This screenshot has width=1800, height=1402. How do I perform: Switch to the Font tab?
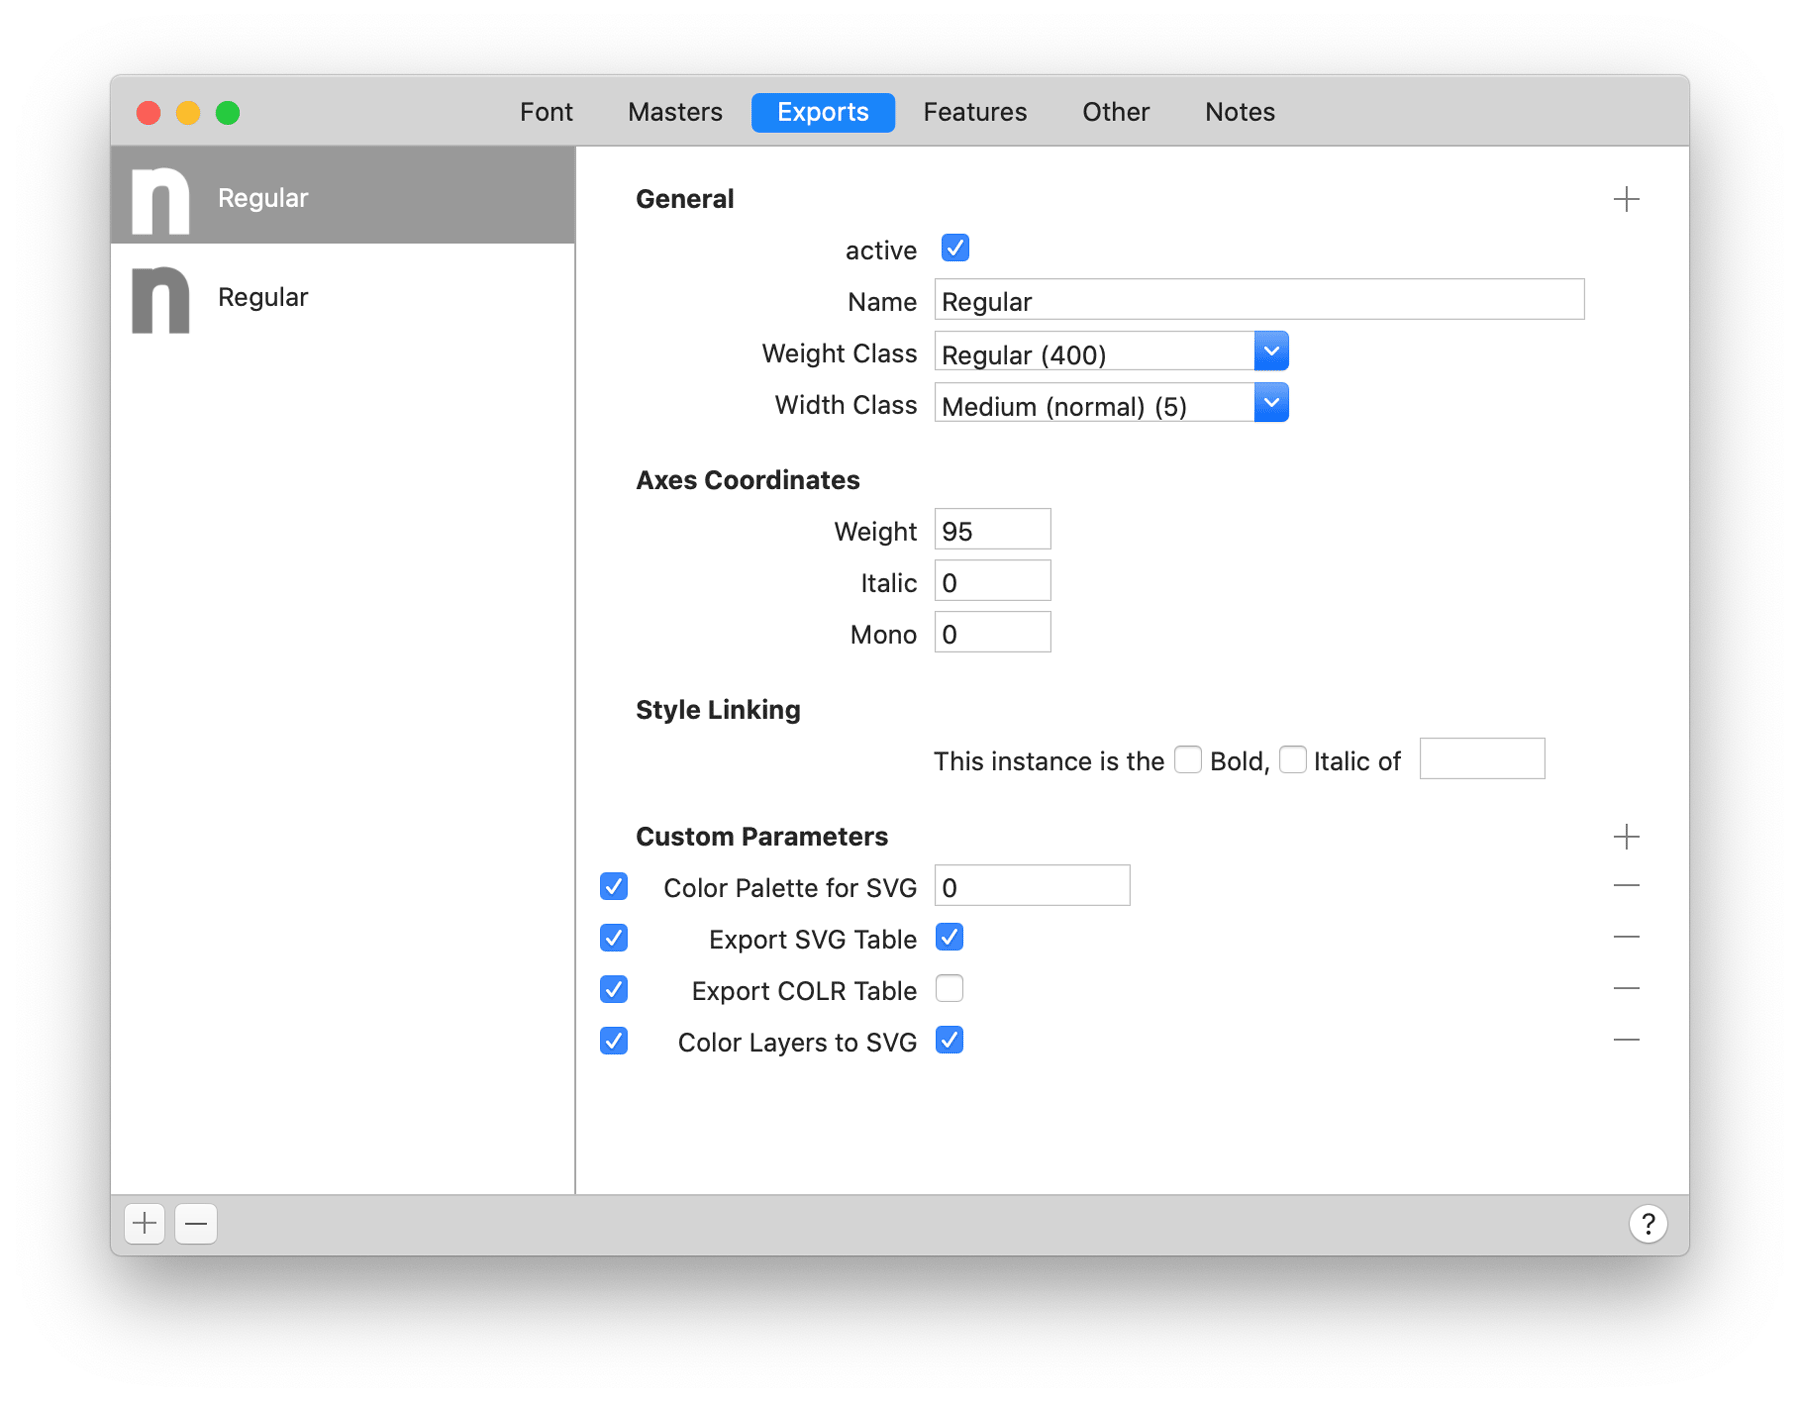click(546, 112)
